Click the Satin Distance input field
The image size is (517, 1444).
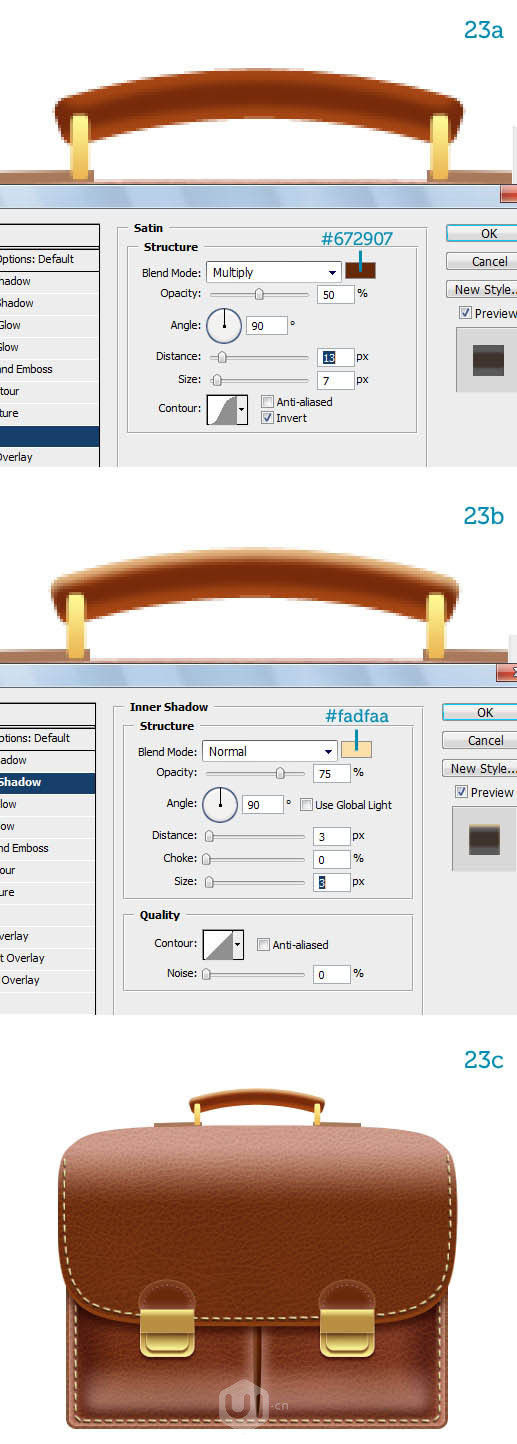coord(337,357)
